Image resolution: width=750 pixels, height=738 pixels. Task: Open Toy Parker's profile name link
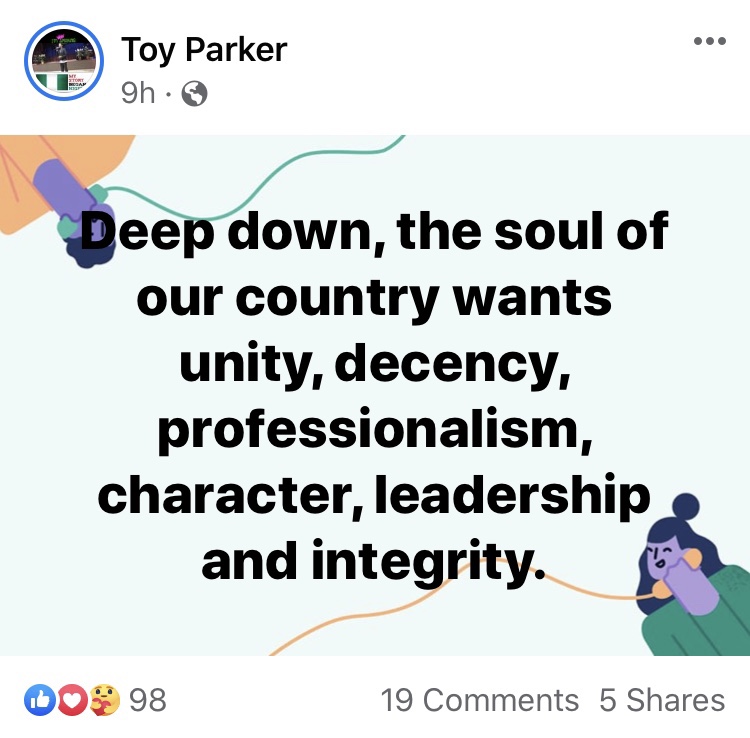(x=204, y=50)
